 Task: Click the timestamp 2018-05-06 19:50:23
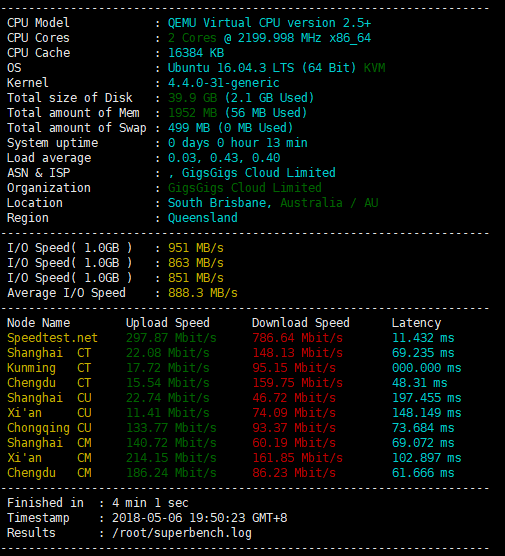[179, 518]
